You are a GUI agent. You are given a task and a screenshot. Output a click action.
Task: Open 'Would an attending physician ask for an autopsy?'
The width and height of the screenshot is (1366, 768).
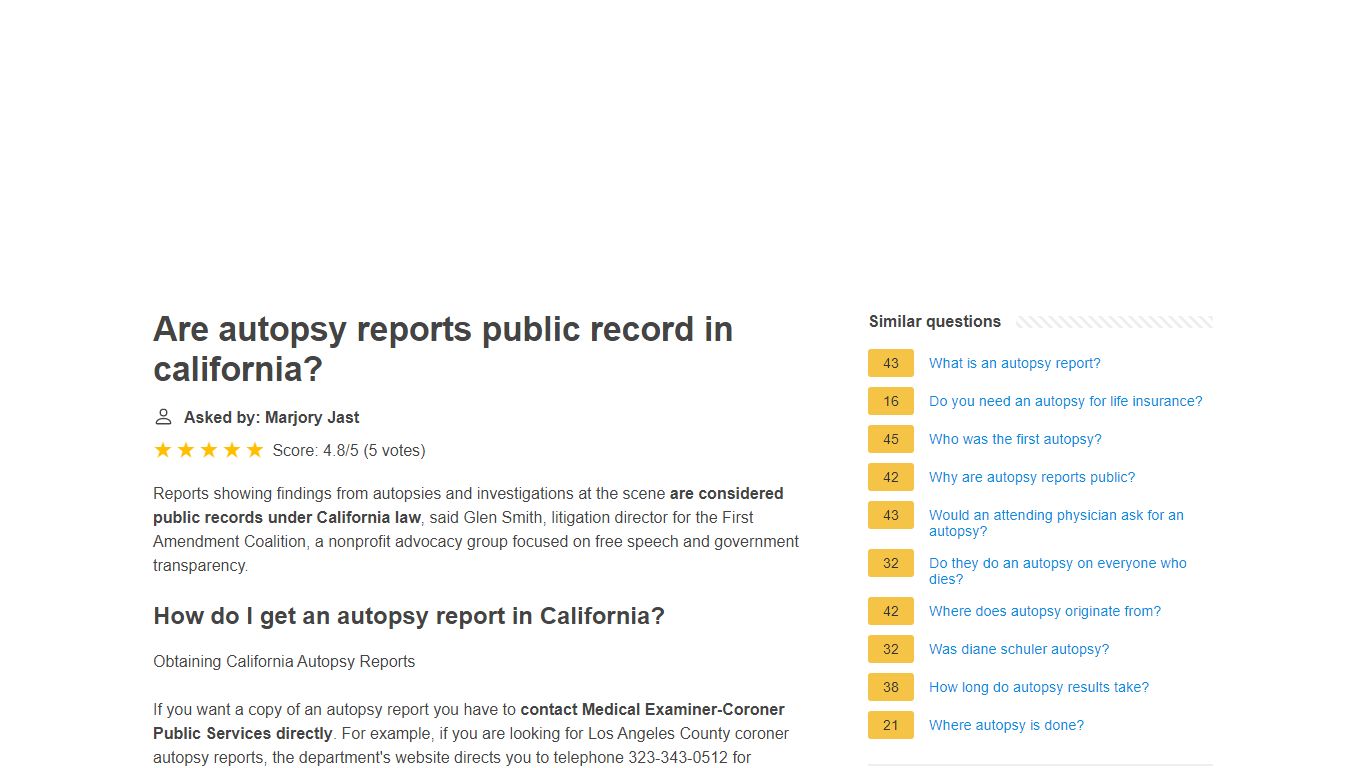click(1056, 523)
